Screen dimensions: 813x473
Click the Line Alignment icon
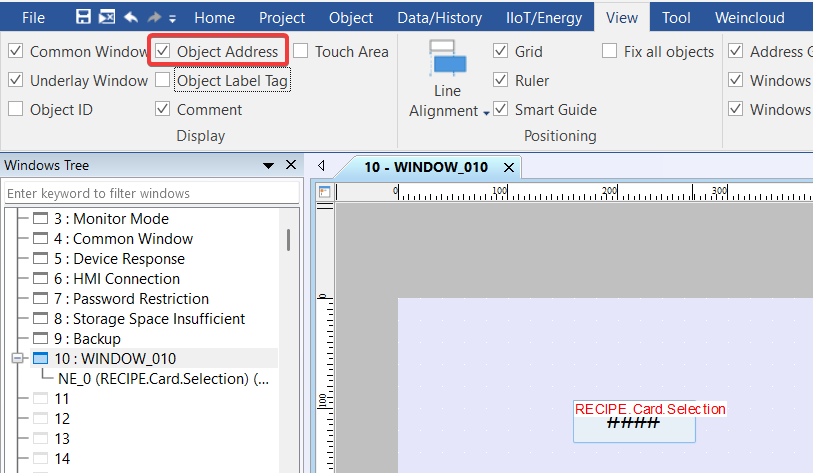coord(449,60)
